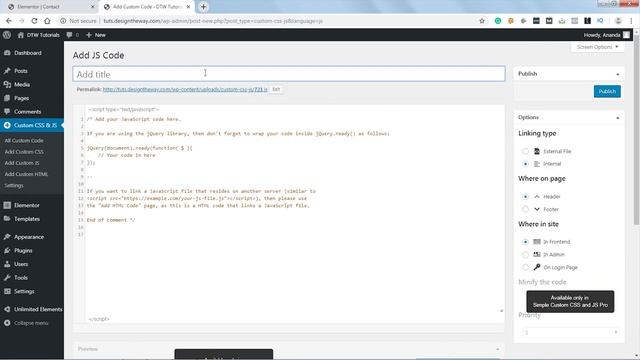Open comments bubble in admin bar
Viewport: 640px width, 360px height.
69,35
